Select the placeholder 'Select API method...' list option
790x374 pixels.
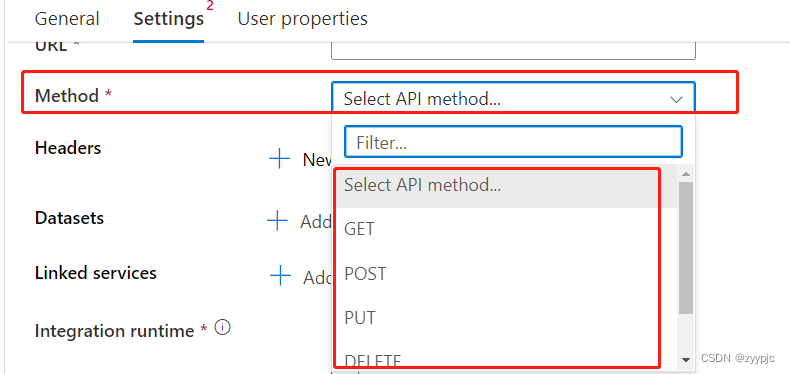pos(506,185)
